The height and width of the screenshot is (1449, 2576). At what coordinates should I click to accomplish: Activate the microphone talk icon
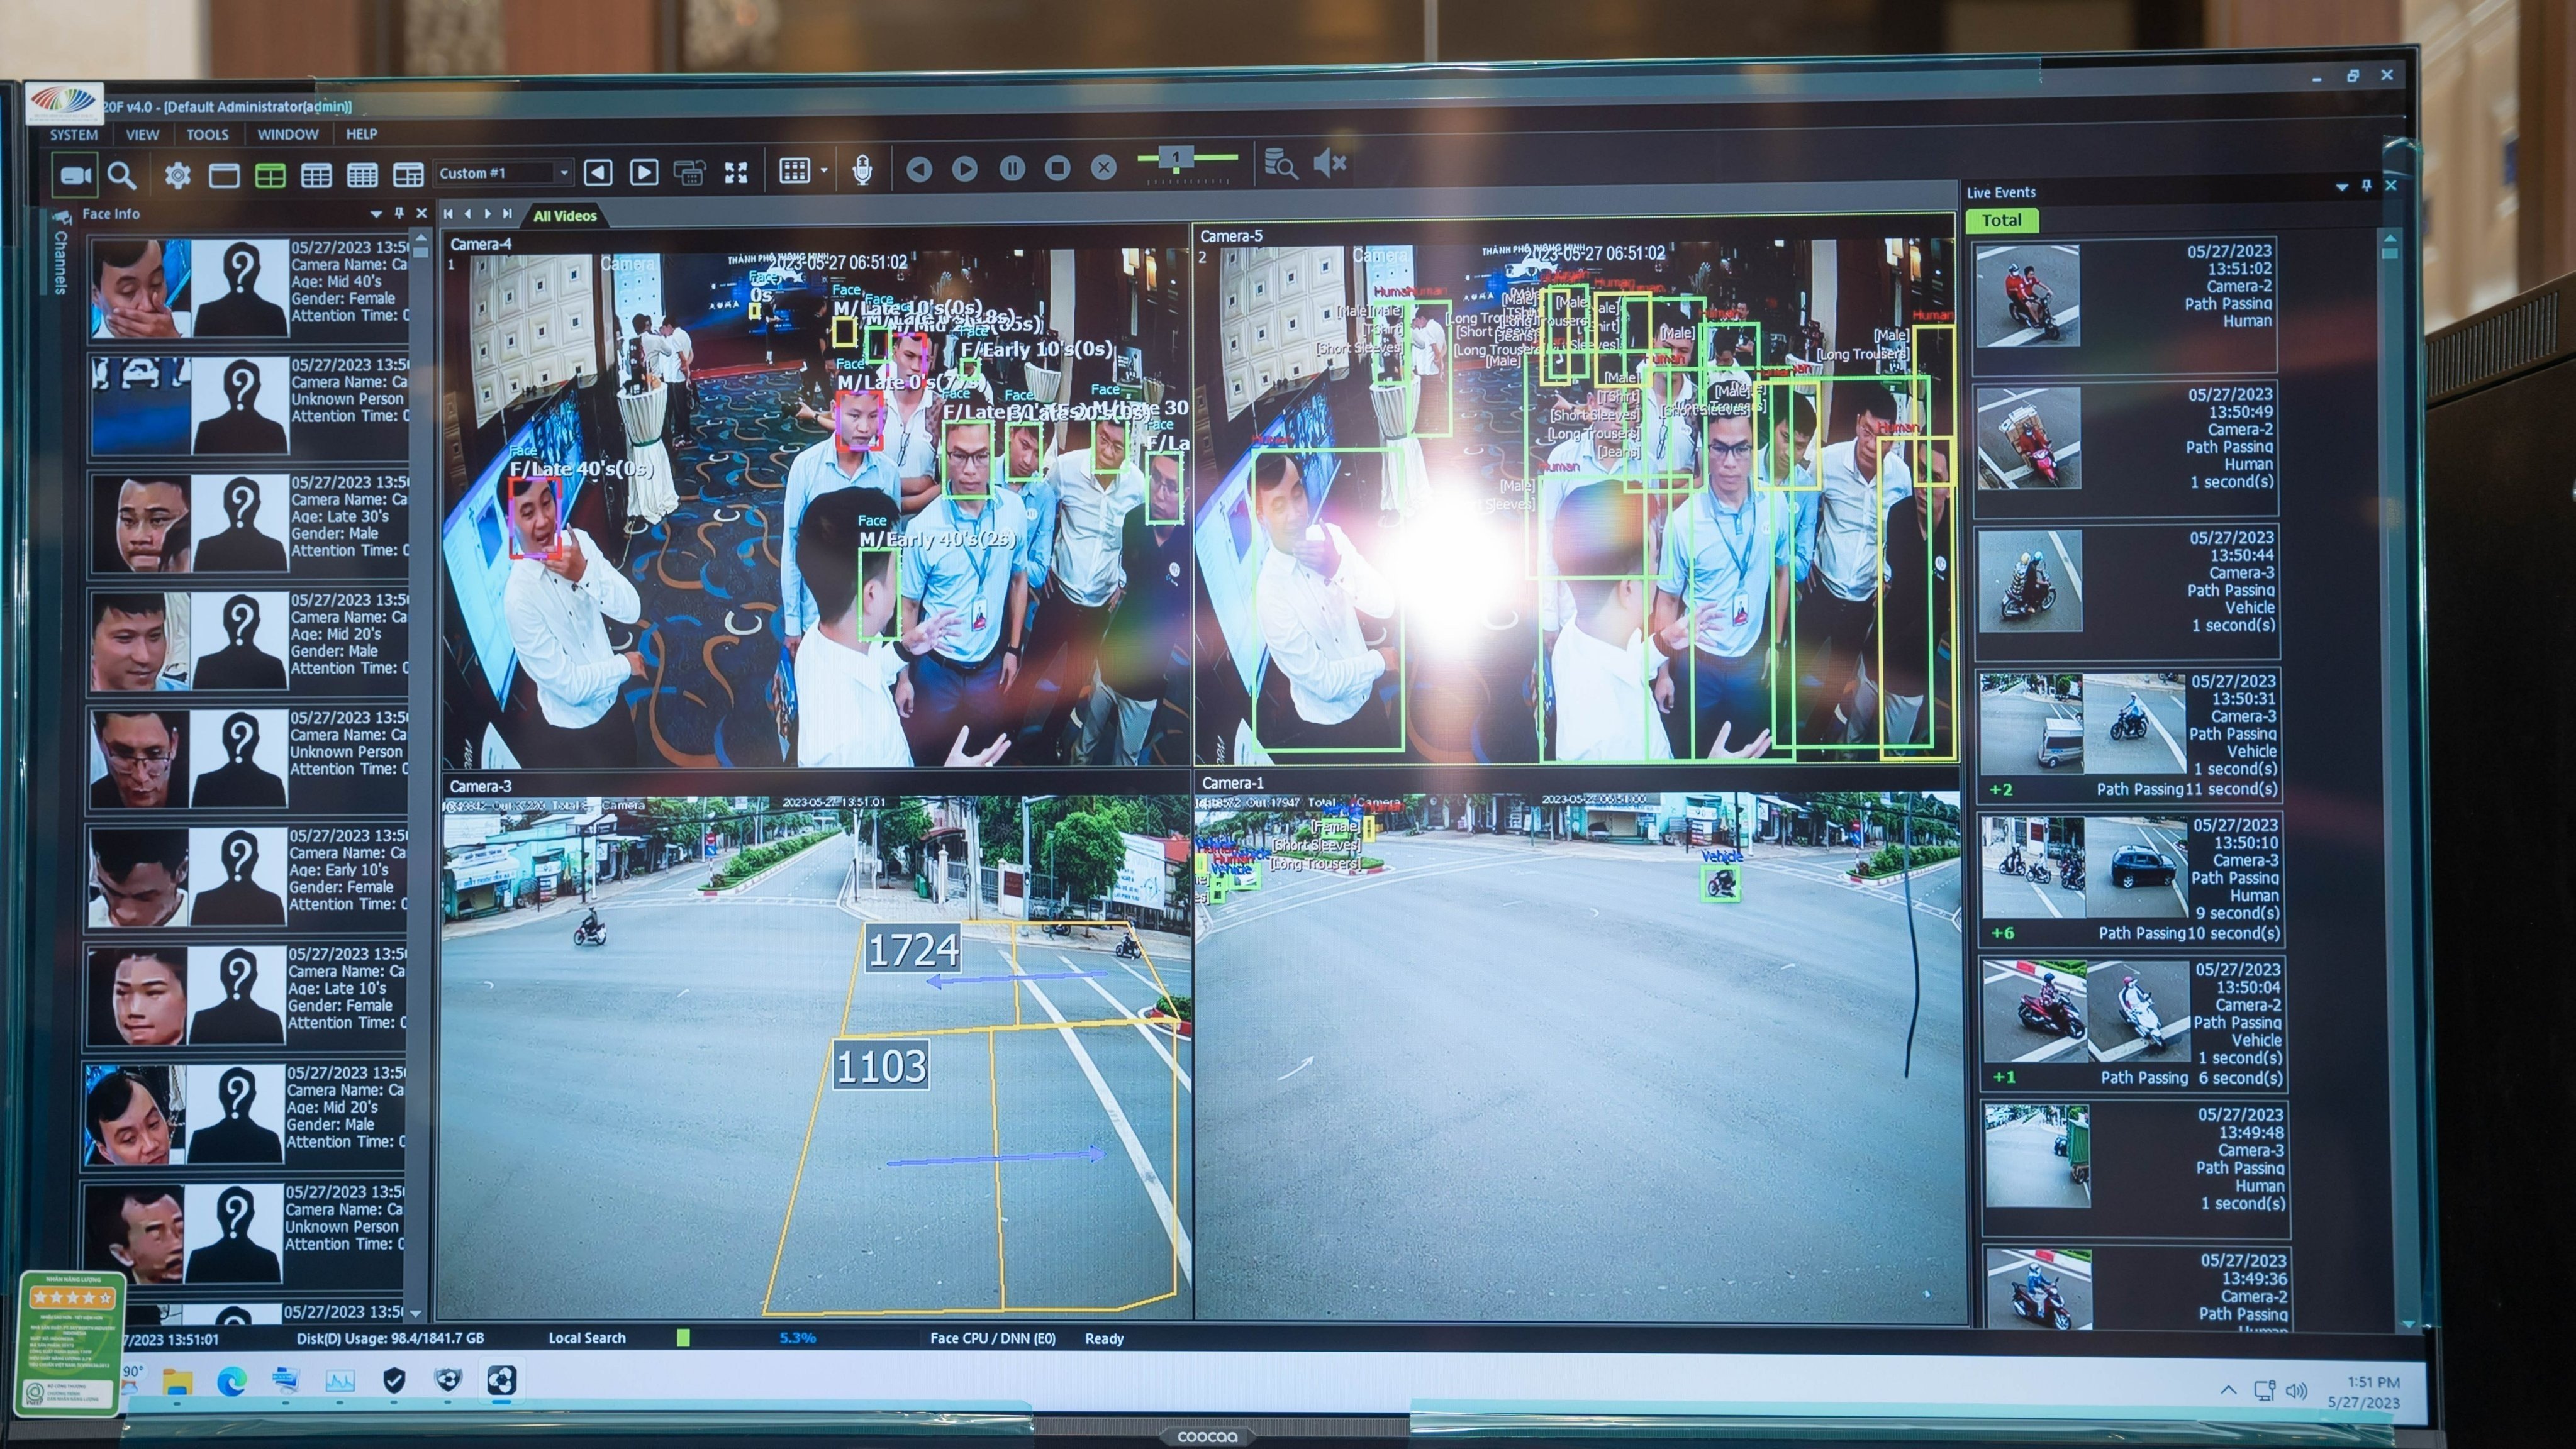click(862, 171)
